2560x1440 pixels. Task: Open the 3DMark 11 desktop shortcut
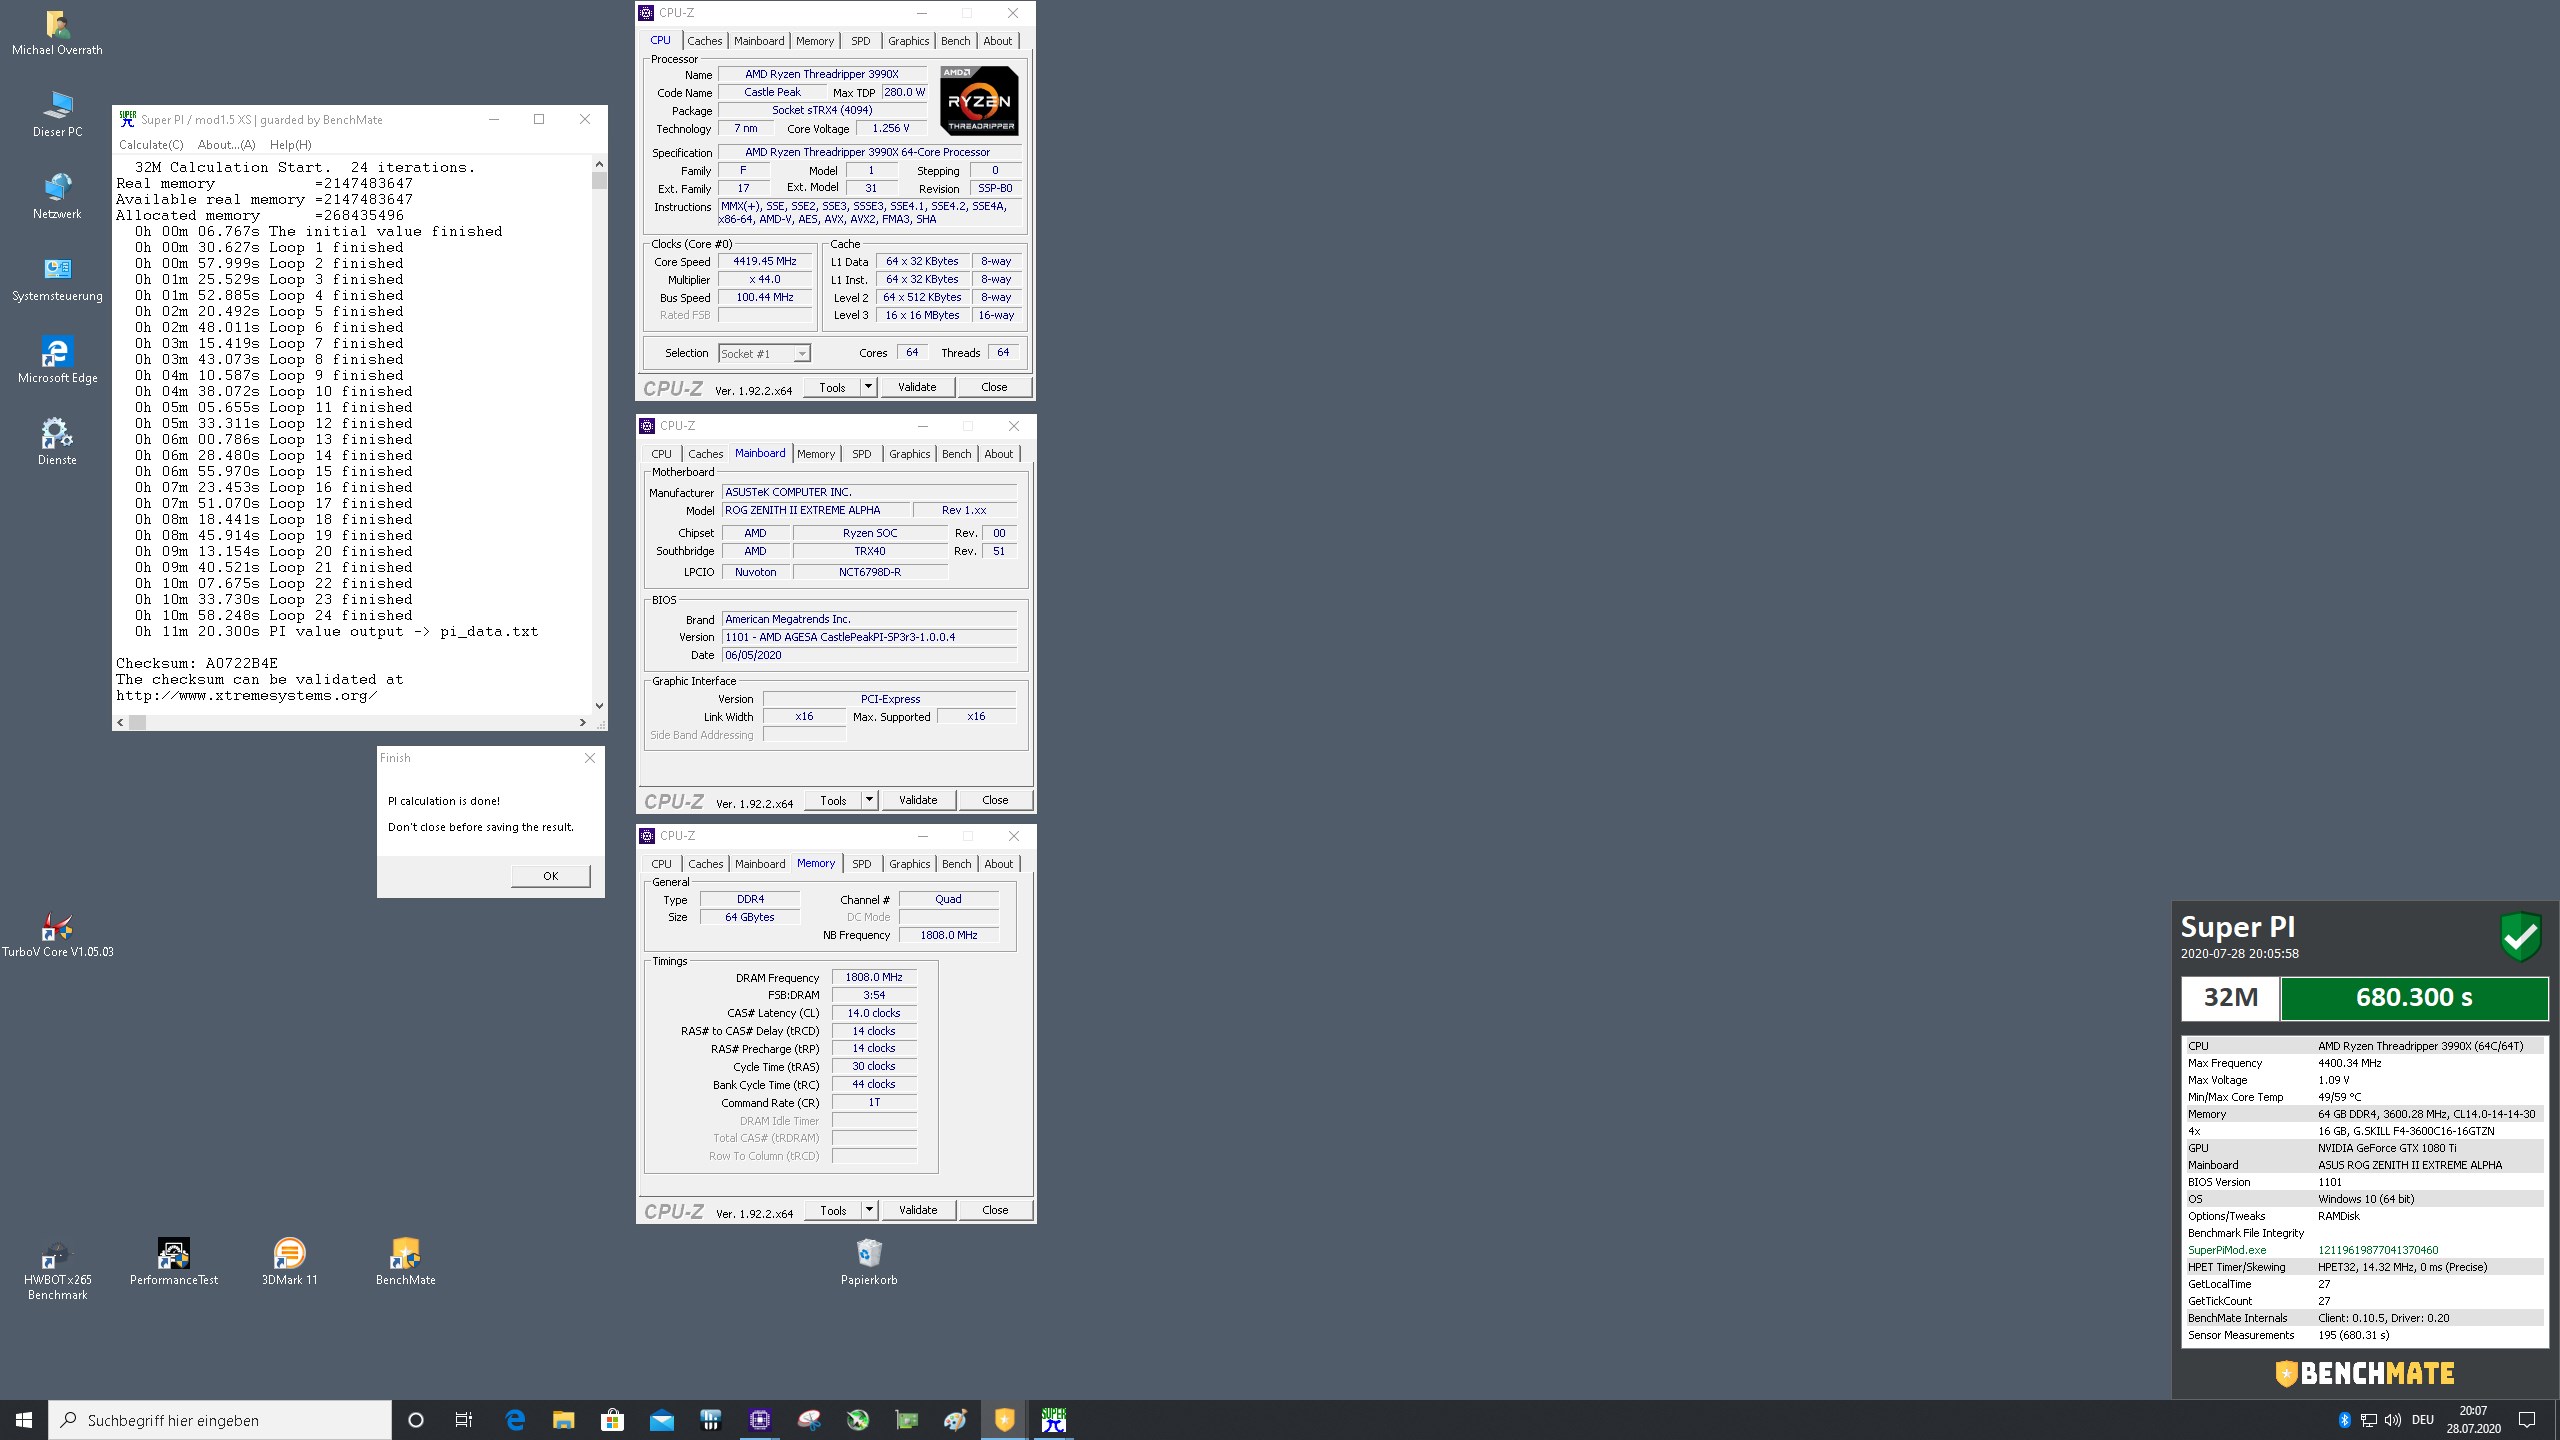[289, 1262]
